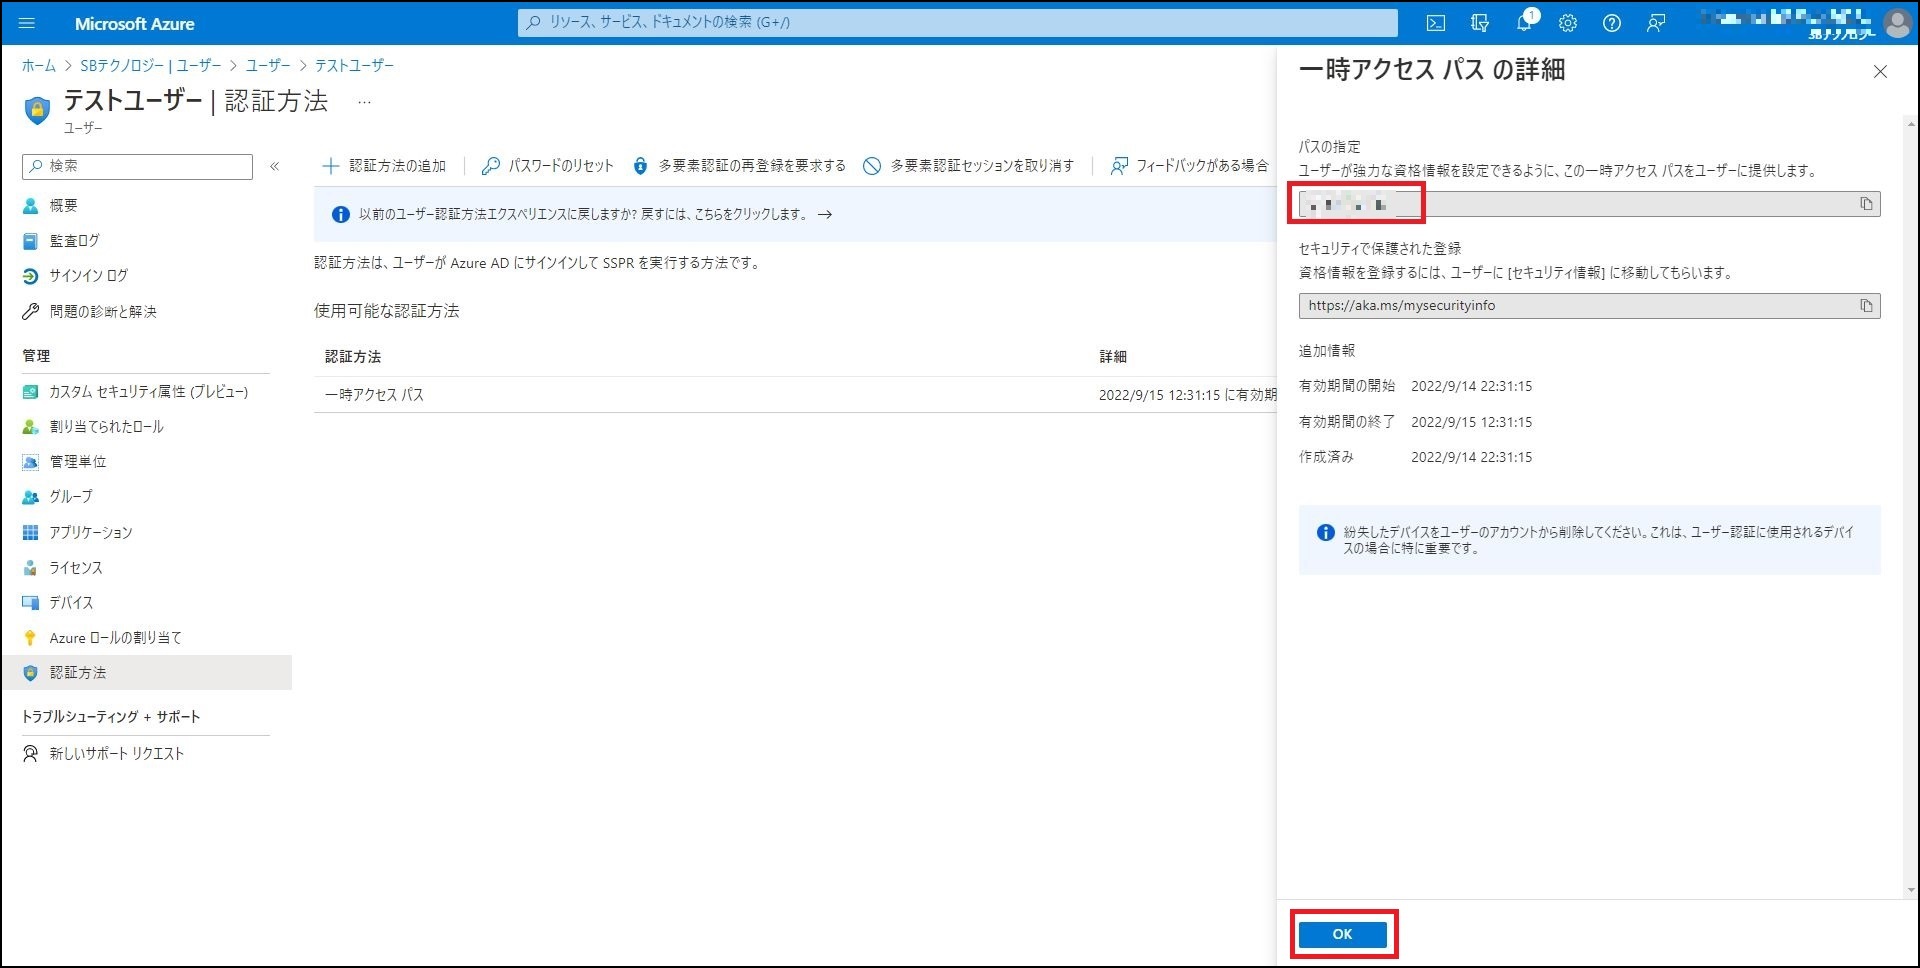
Task: Click the 認証方法 column header
Action: [353, 357]
